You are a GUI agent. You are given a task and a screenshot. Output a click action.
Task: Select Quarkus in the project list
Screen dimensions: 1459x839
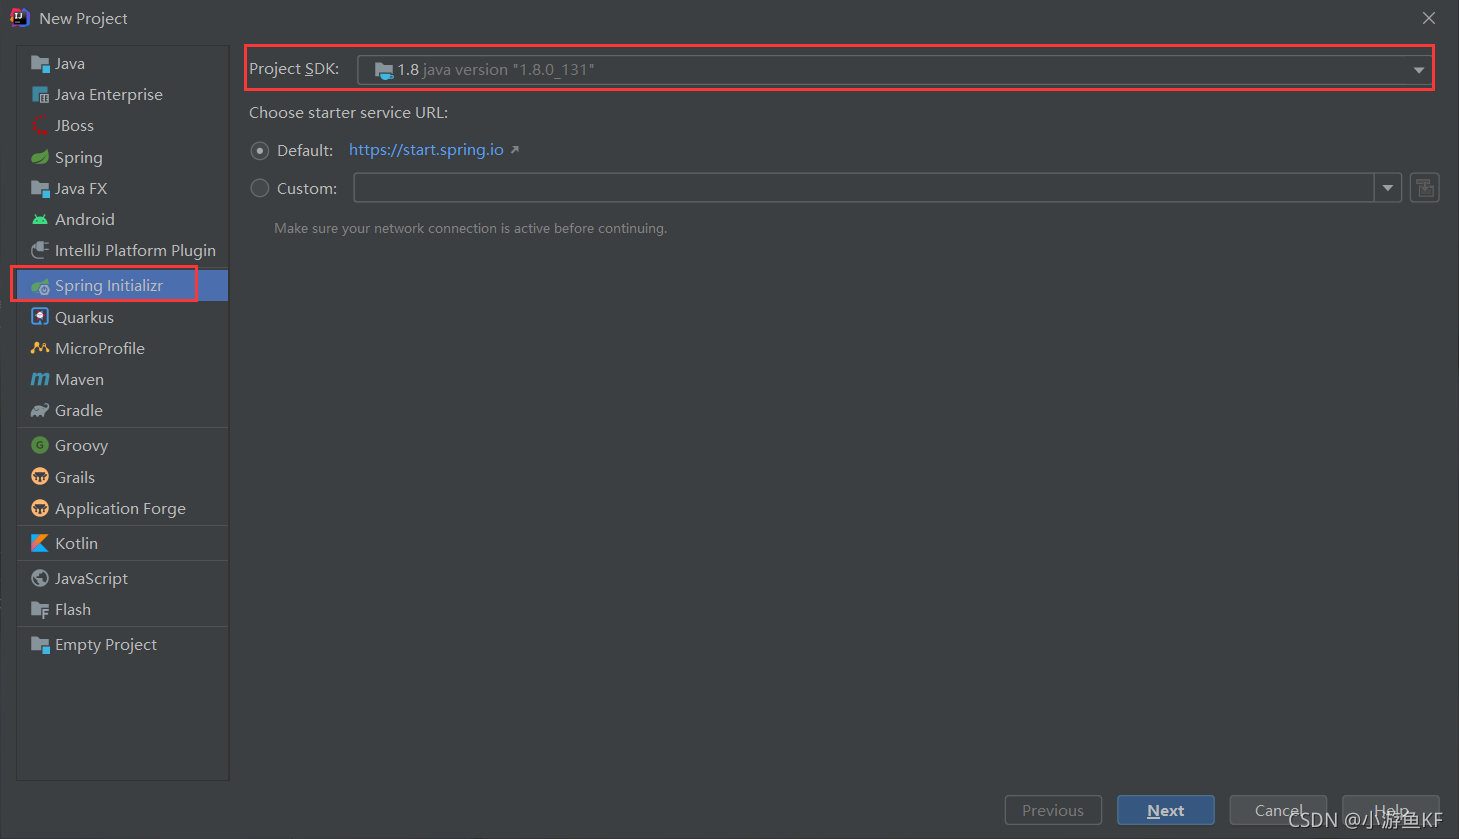pos(123,317)
